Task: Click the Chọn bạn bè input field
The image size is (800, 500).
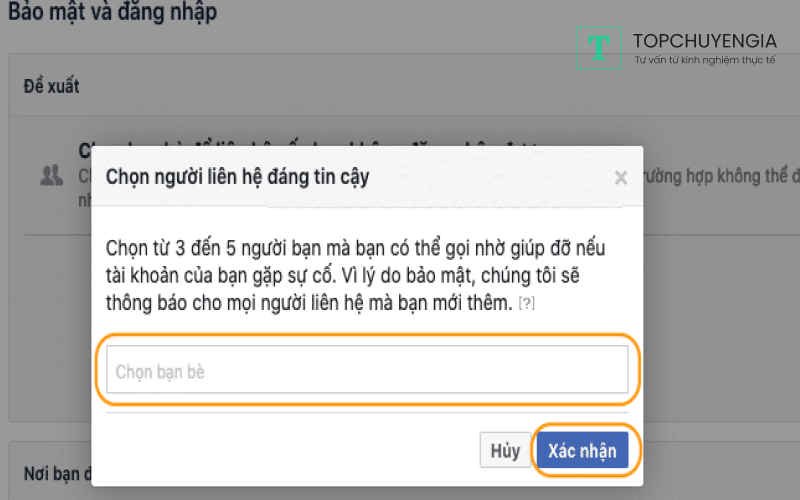Action: (367, 369)
